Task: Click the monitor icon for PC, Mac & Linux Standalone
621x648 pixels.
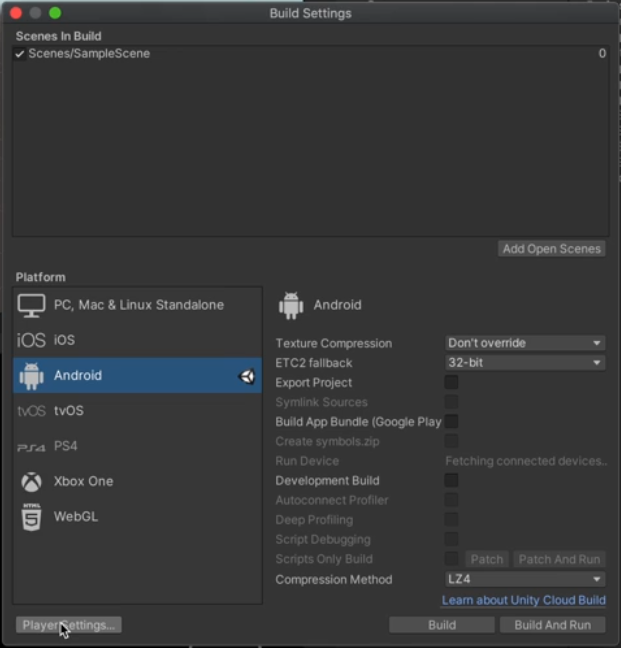Action: 31,305
